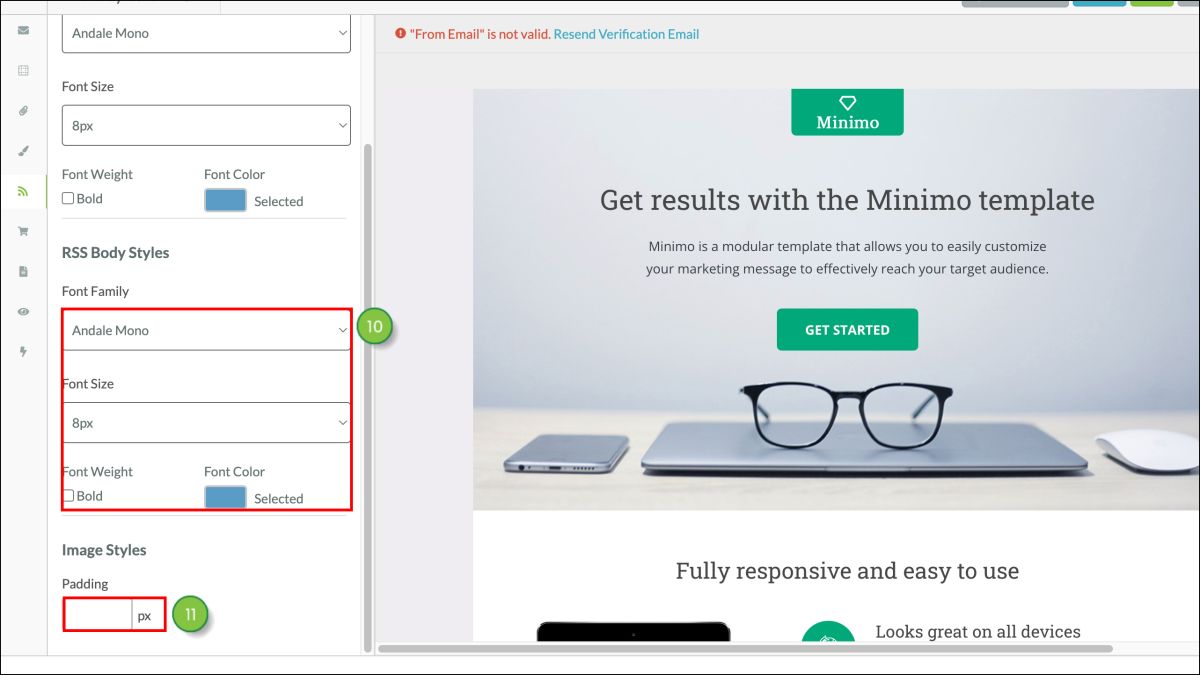The width and height of the screenshot is (1200, 675).
Task: Enable Bold checkbox under RSS Body Styles
Action: pos(68,495)
